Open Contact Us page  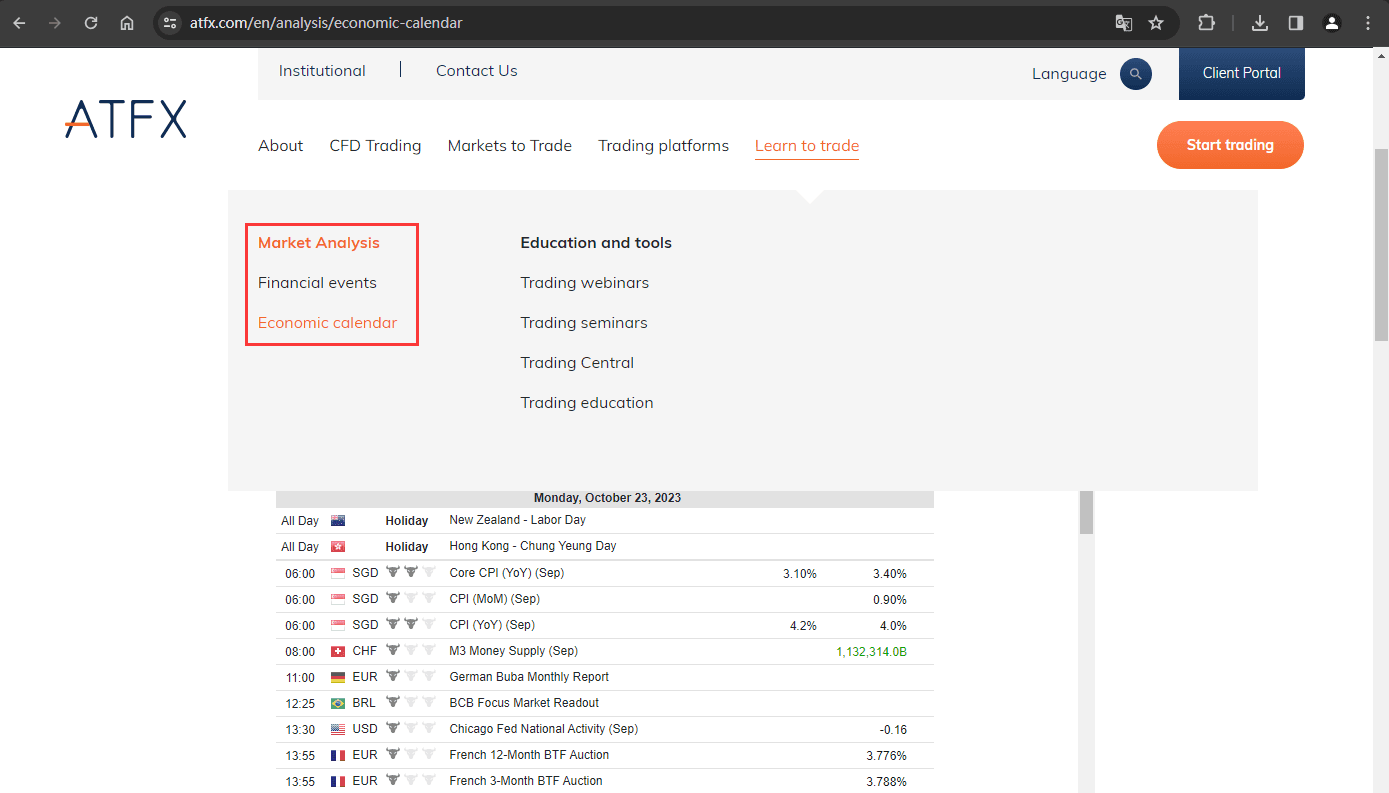coord(477,71)
